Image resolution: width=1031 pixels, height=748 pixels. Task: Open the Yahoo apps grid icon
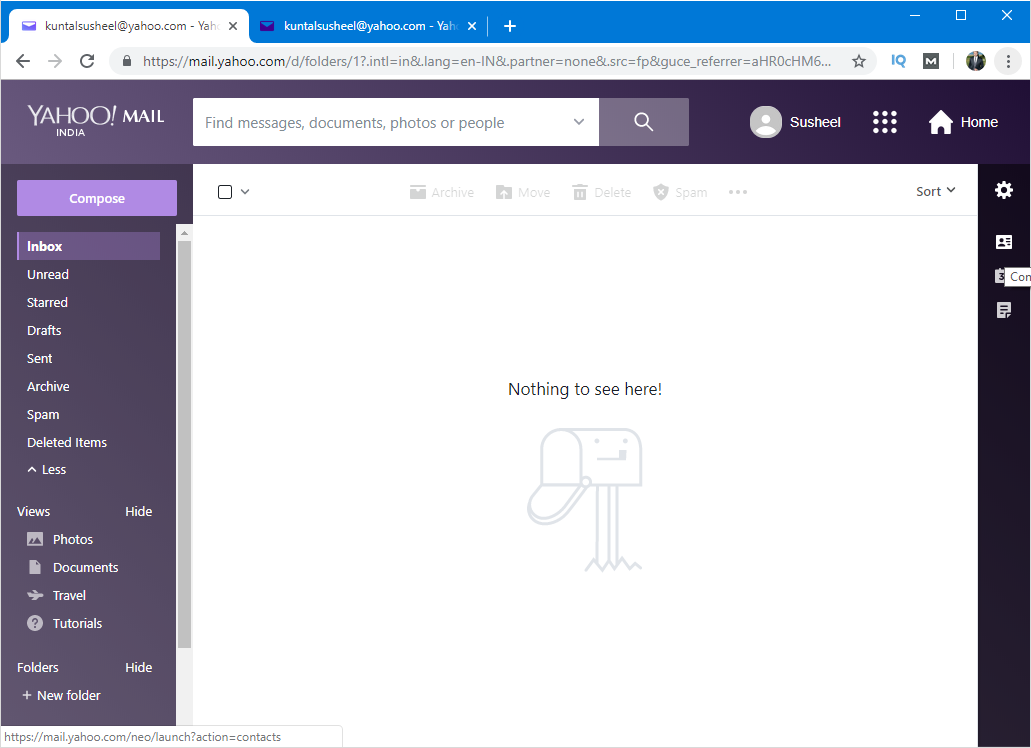[x=884, y=122]
